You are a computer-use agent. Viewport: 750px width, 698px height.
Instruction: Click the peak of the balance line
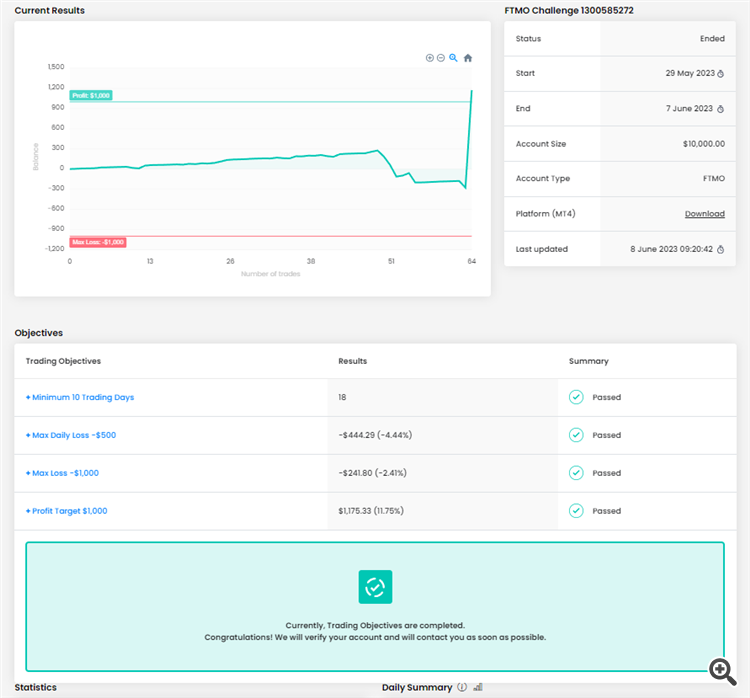pos(472,90)
